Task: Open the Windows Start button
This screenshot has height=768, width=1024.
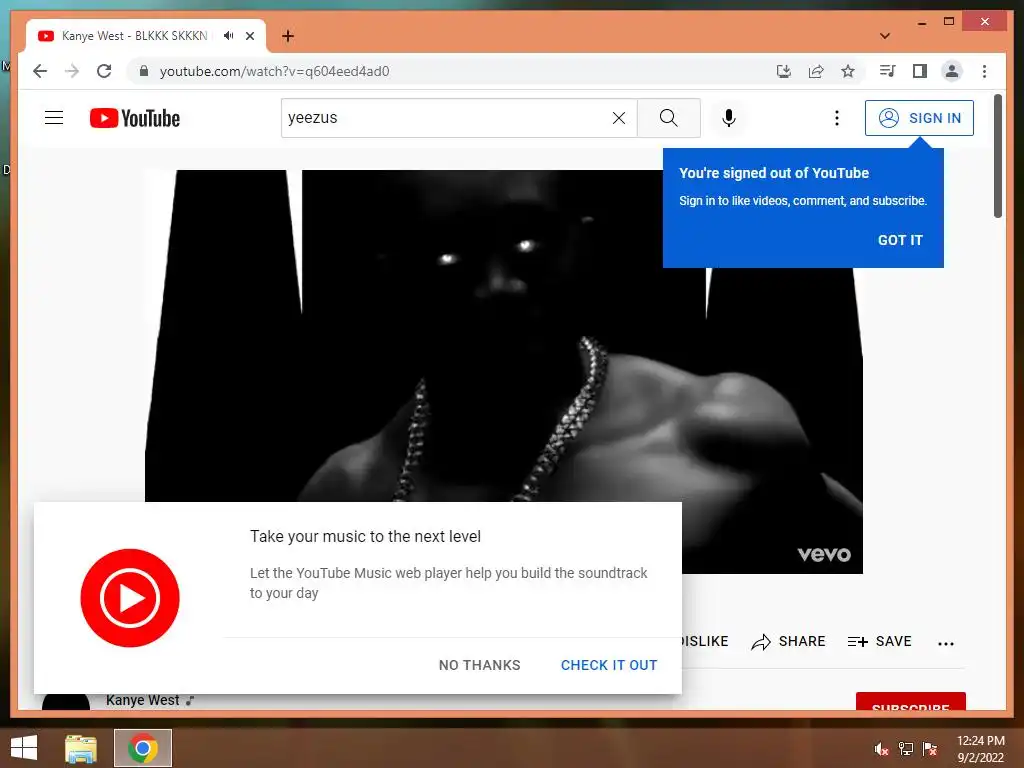Action: [24, 748]
